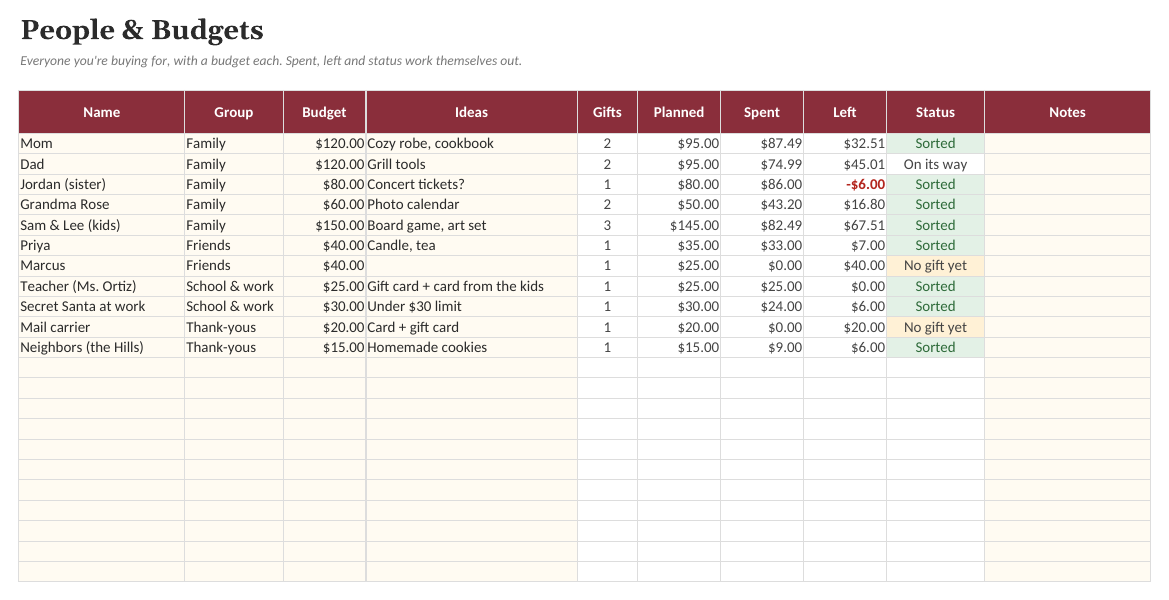Click the Homemade cookies idea cell
Viewport: 1169px width, 600px height.
[x=471, y=347]
